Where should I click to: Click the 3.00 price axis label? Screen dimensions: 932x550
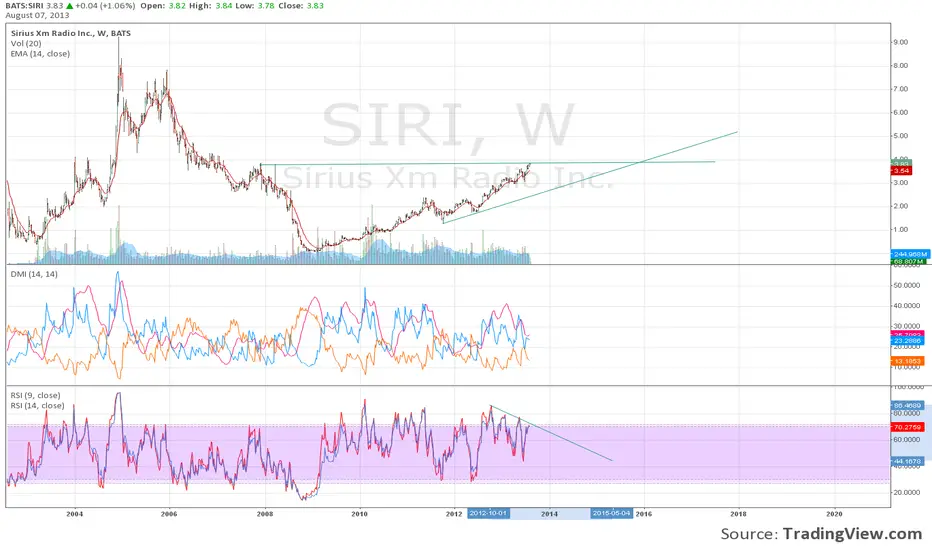pyautogui.click(x=900, y=183)
